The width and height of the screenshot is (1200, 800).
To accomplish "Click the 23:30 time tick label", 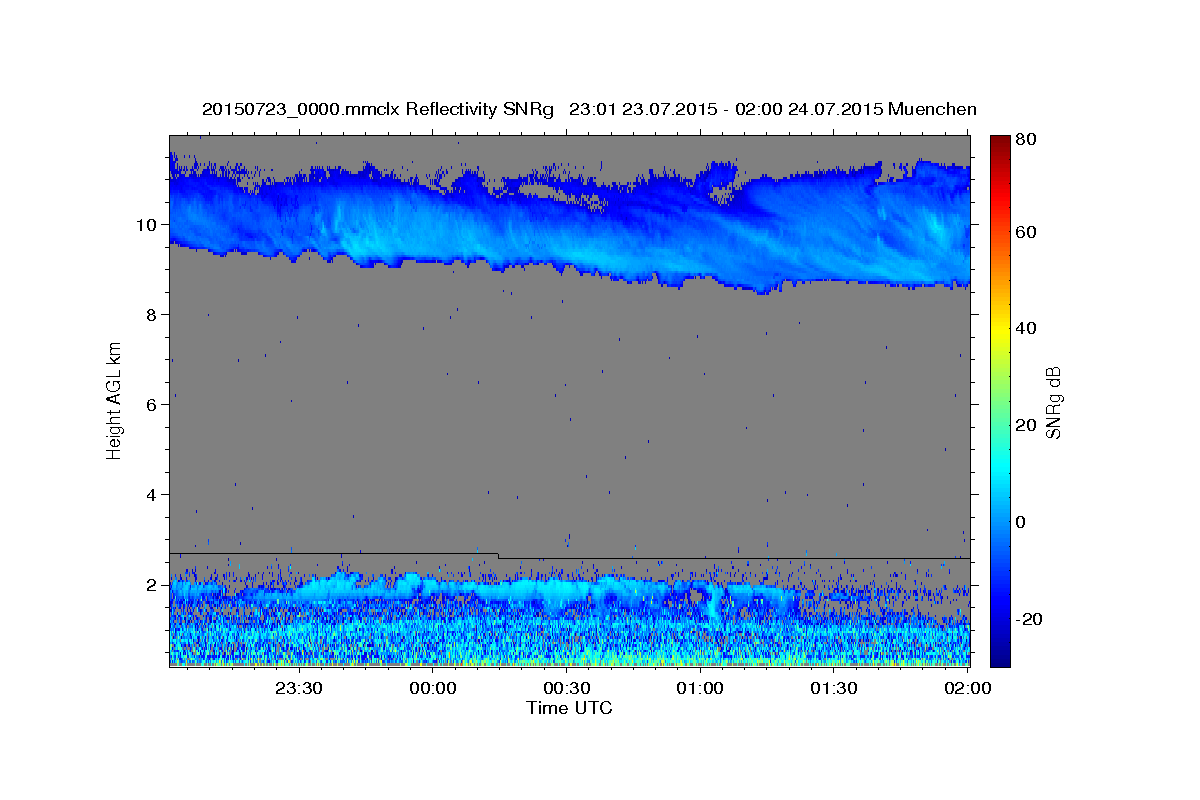I will coord(299,688).
